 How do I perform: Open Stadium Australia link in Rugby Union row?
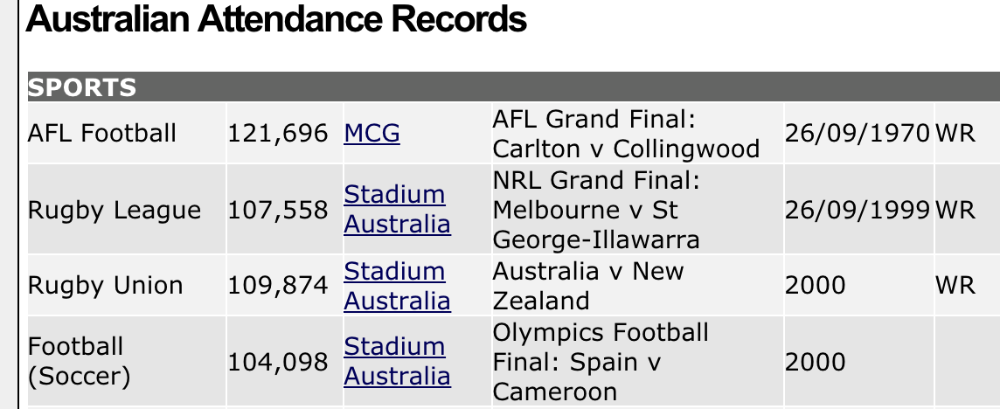[x=397, y=286]
